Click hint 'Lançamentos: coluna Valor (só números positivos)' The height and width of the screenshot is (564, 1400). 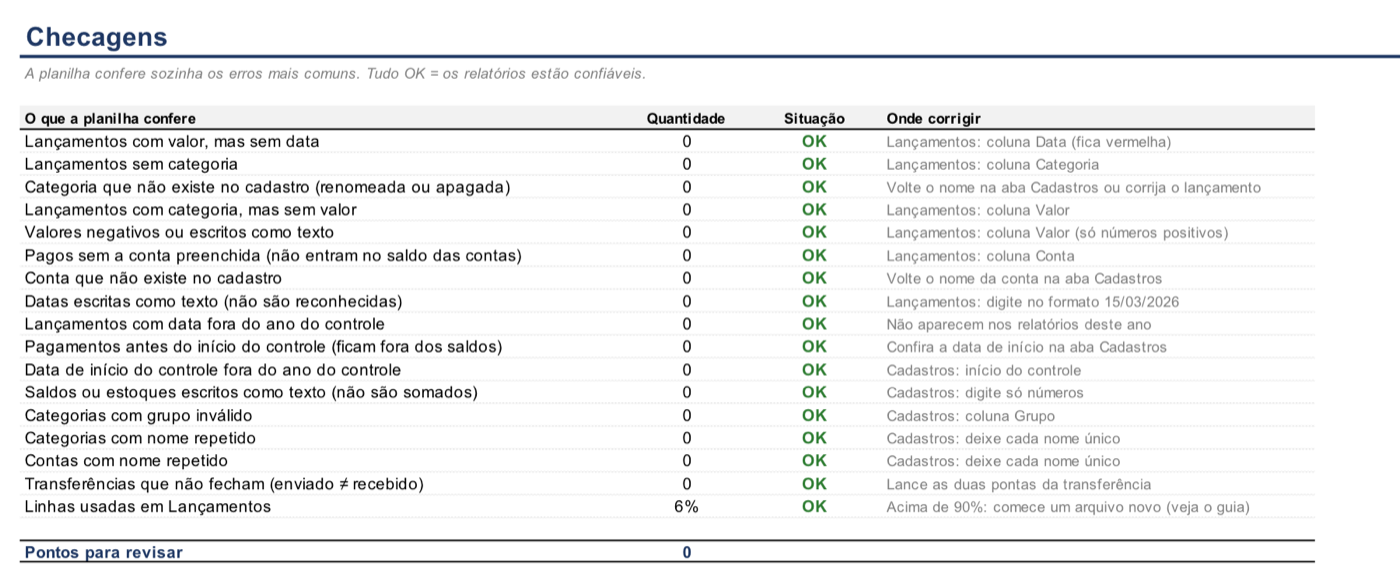click(1057, 233)
